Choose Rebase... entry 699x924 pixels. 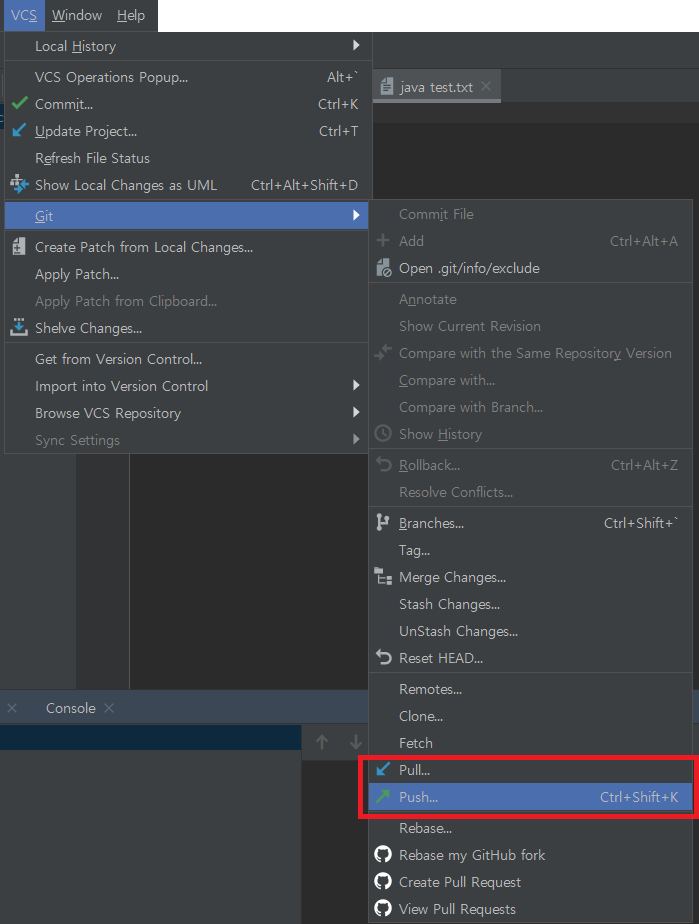(x=530, y=828)
